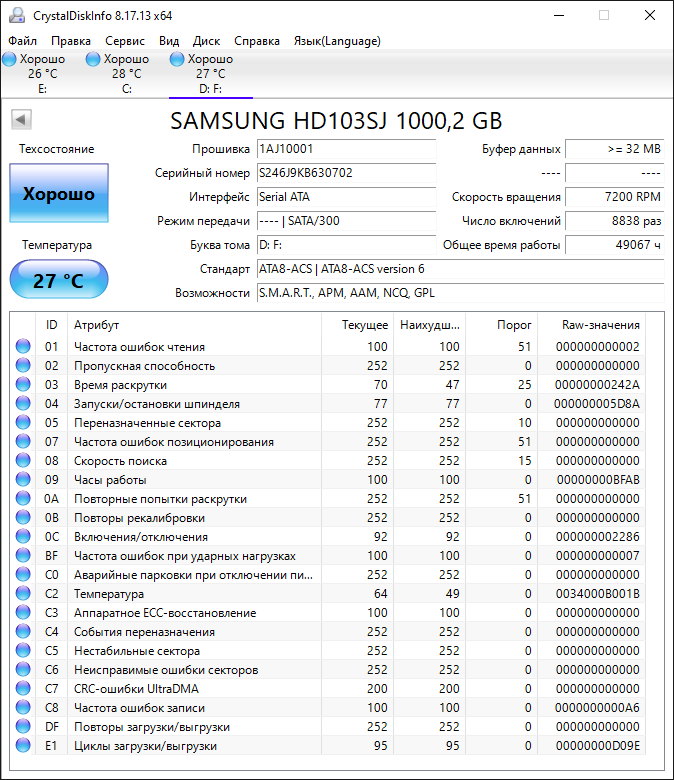This screenshot has width=674, height=780.
Task: Click the previous disk arrow icon
Action: pyautogui.click(x=21, y=120)
